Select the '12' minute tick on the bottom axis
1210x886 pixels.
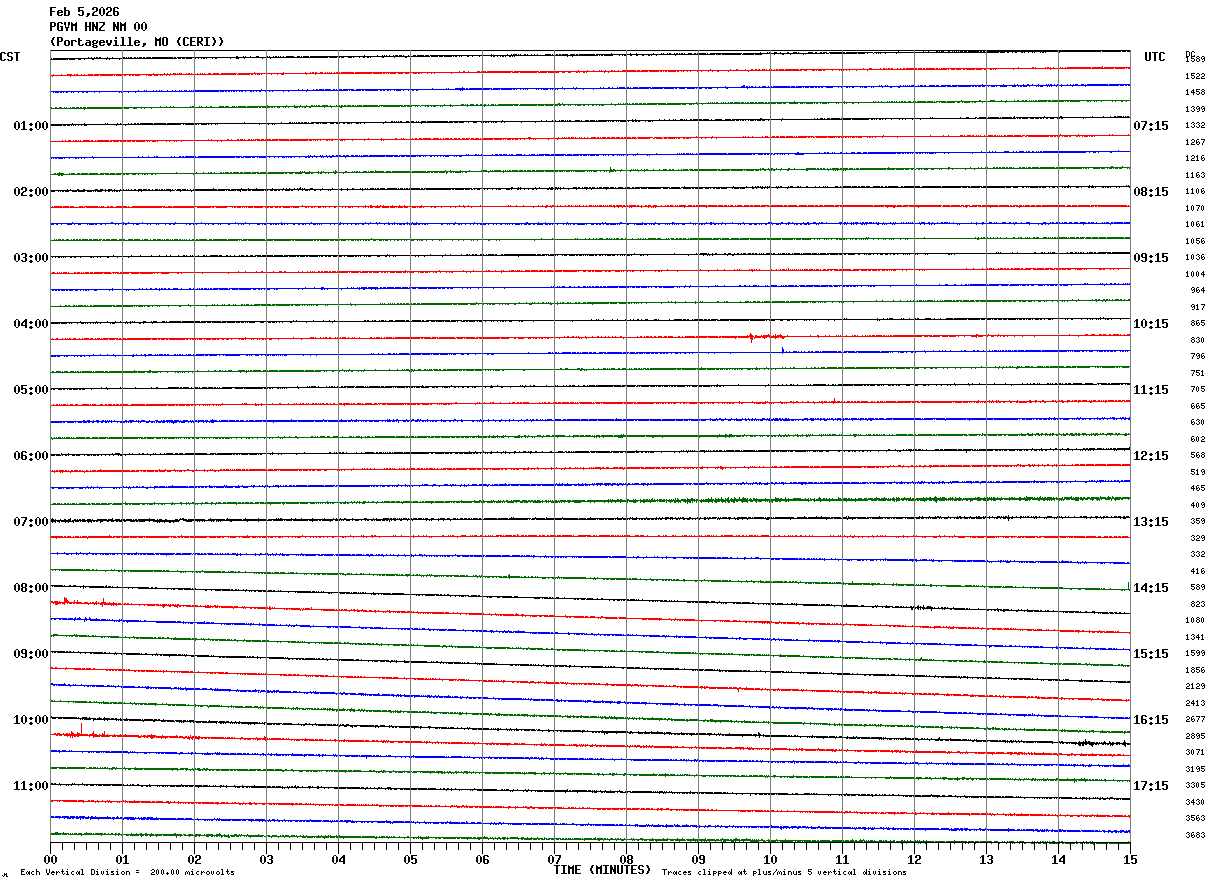click(x=915, y=859)
